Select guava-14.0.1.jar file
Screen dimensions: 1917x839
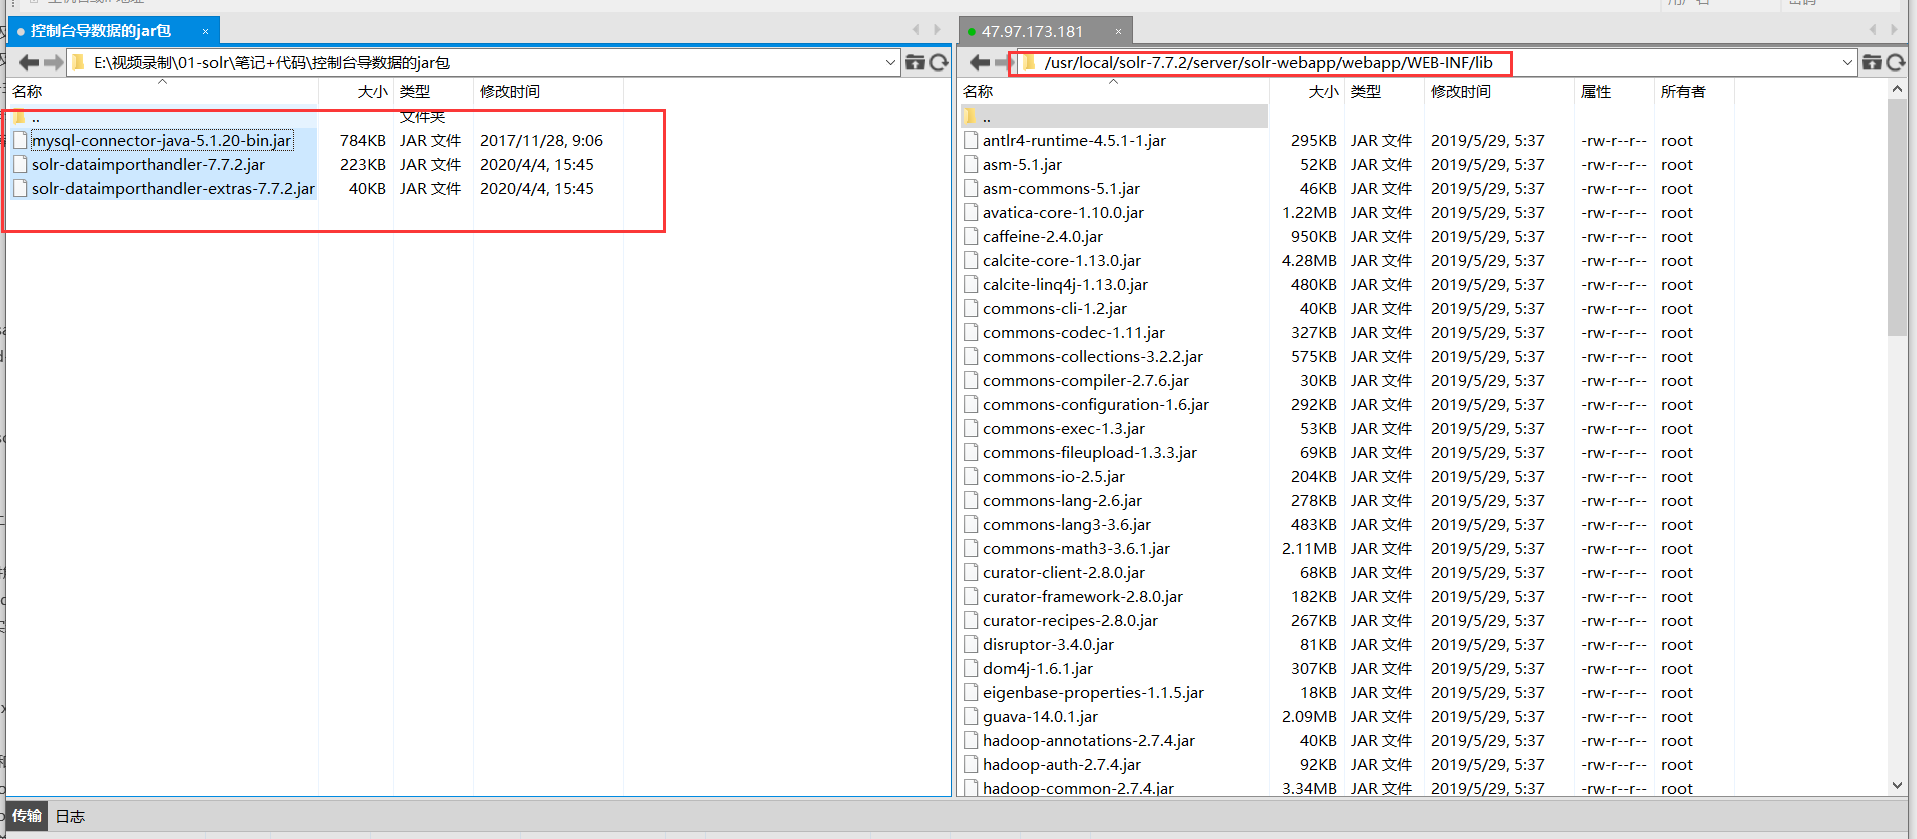pyautogui.click(x=1040, y=716)
